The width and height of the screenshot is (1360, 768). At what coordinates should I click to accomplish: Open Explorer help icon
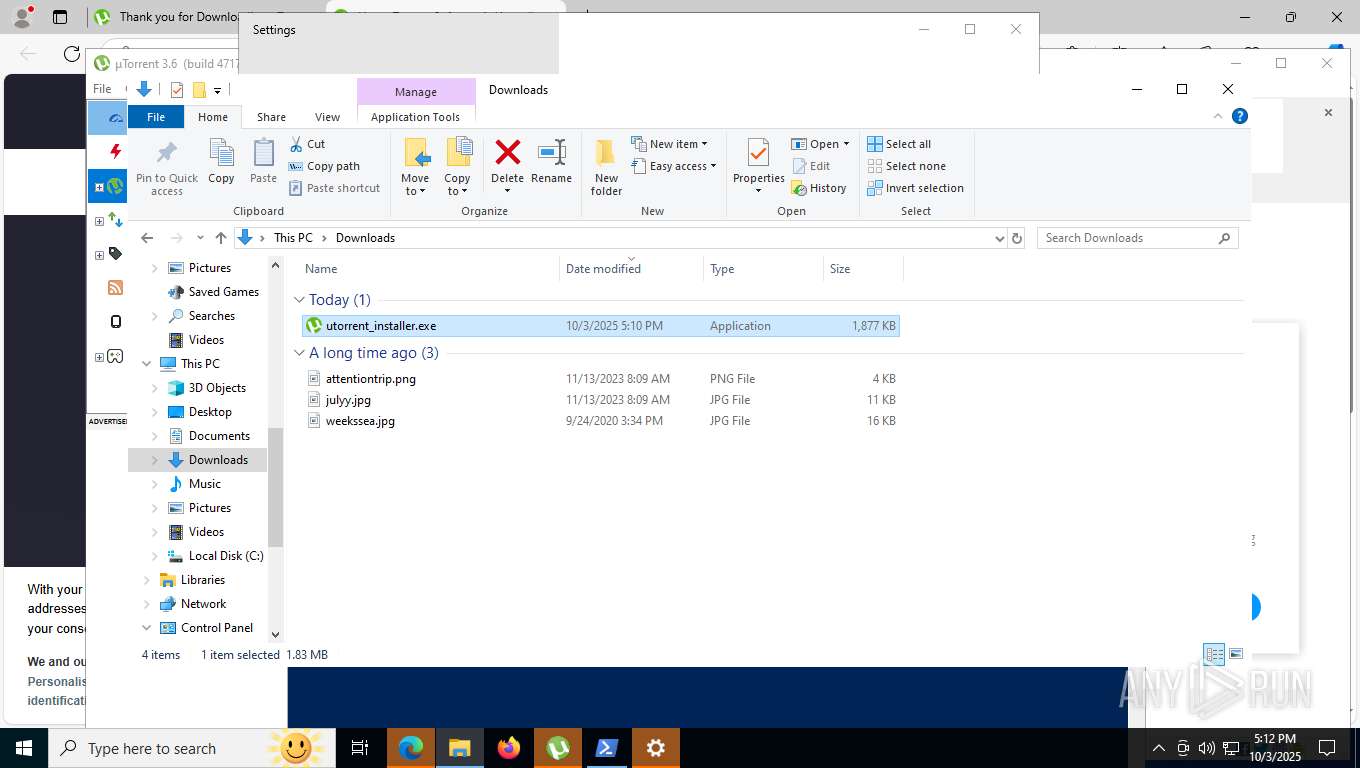(x=1240, y=116)
